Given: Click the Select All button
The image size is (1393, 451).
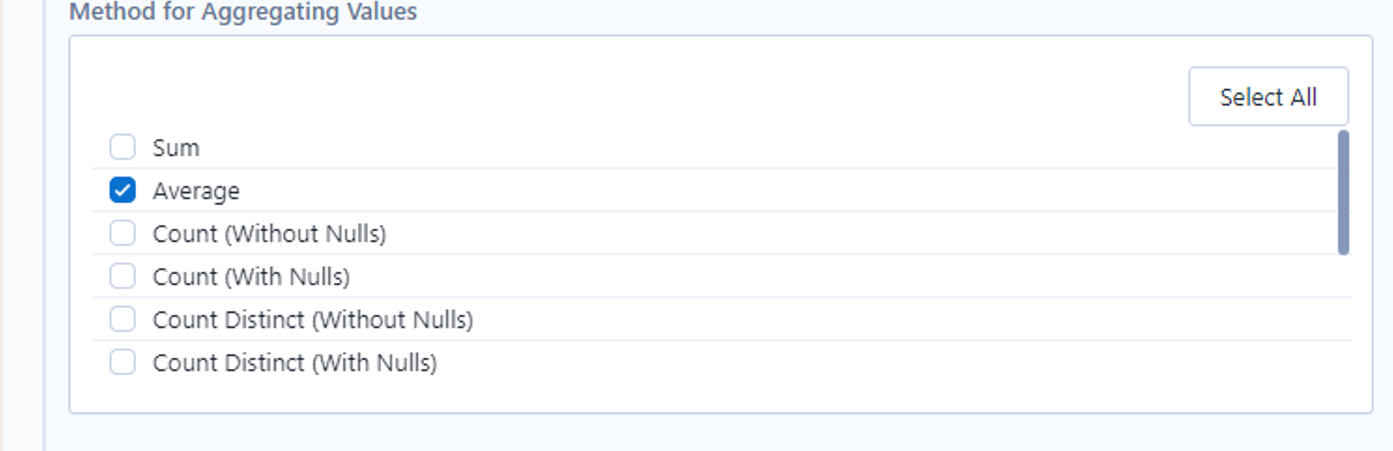Looking at the screenshot, I should (1267, 97).
